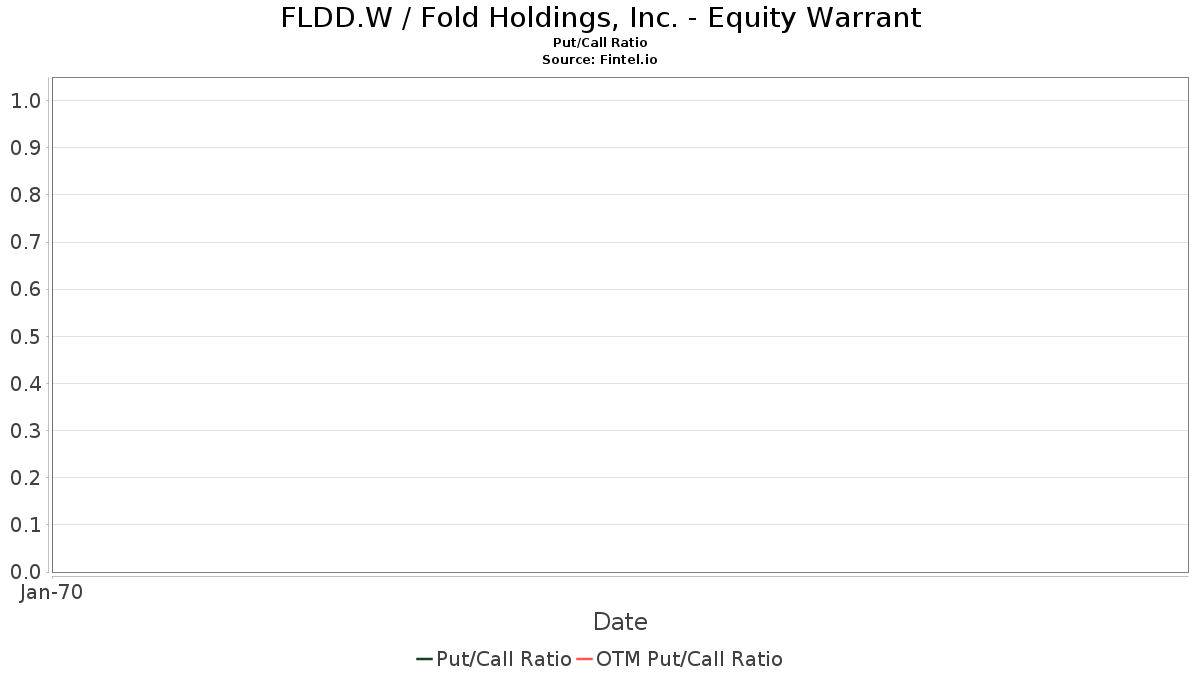
Task: Click the 0.0 y-axis tick label
Action: coord(25,572)
